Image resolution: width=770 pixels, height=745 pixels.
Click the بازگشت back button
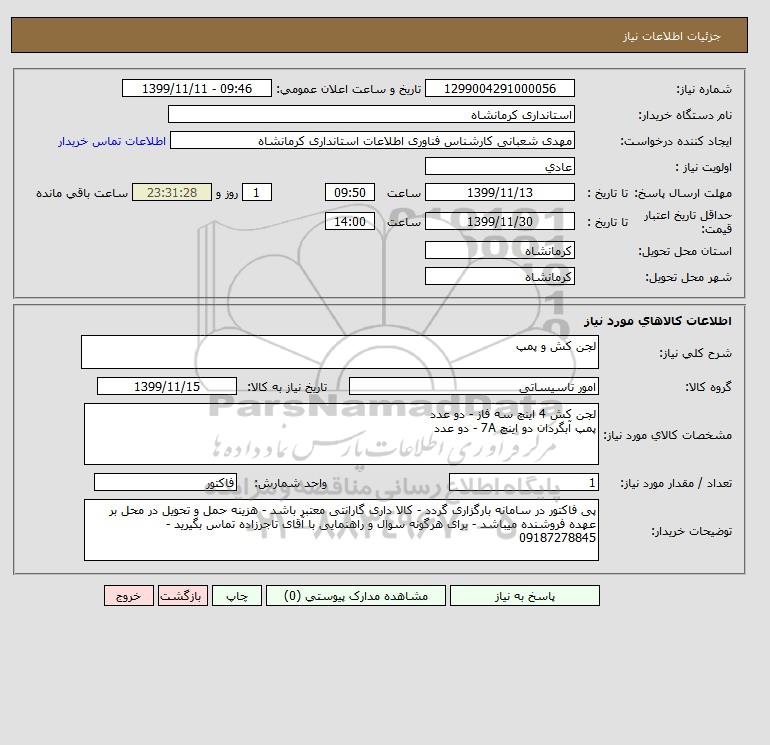point(183,595)
